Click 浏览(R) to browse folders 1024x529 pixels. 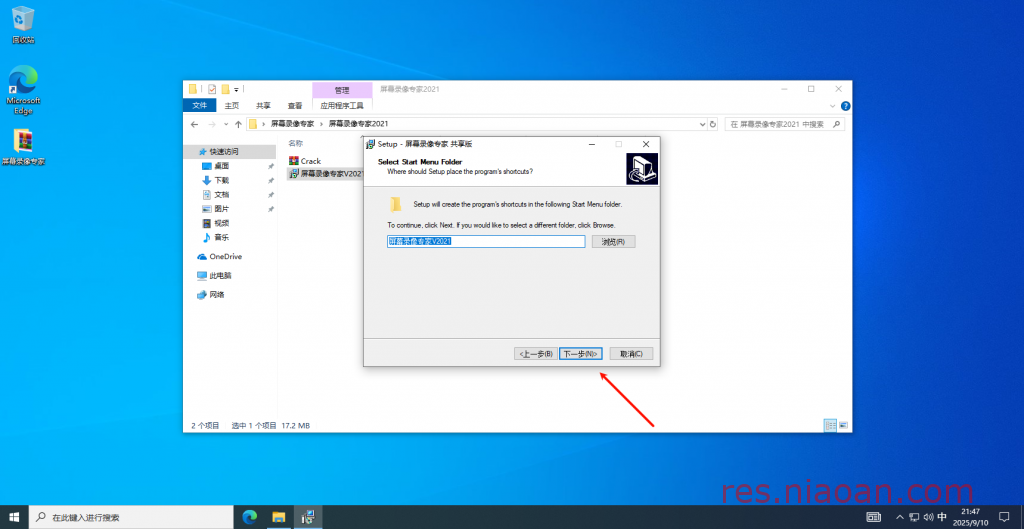click(x=613, y=242)
